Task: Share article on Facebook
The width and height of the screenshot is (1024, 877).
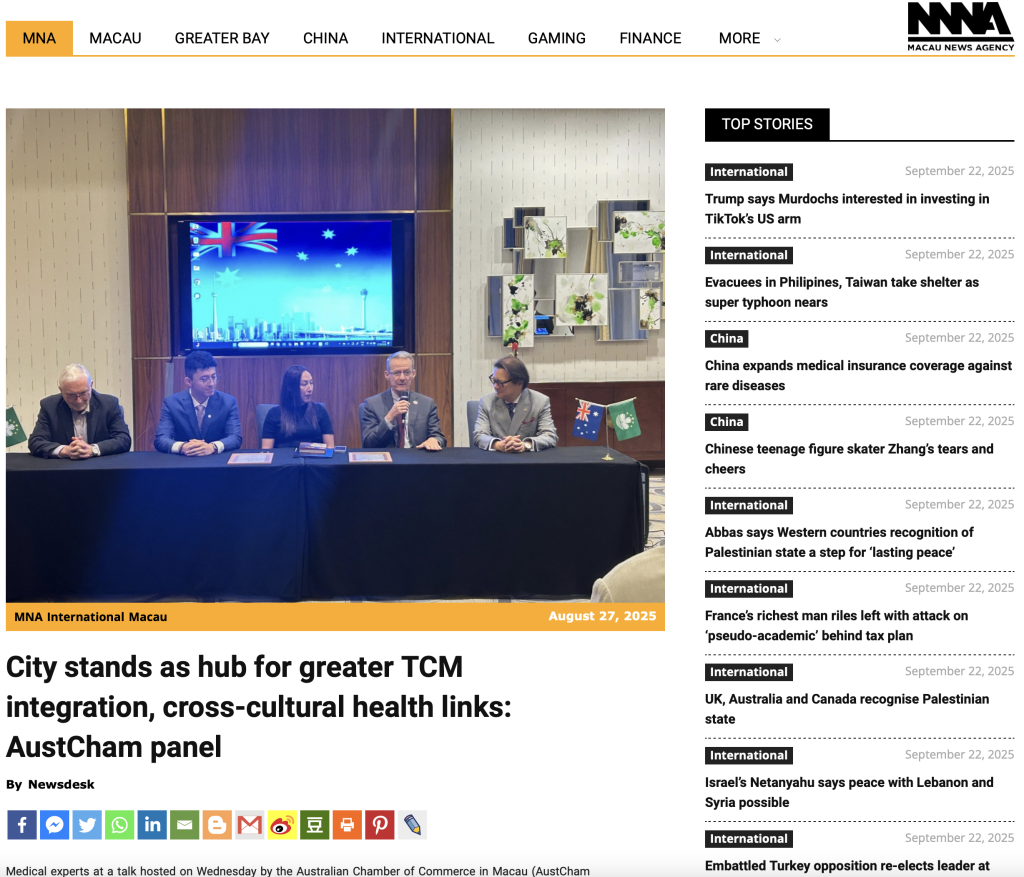Action: tap(22, 825)
